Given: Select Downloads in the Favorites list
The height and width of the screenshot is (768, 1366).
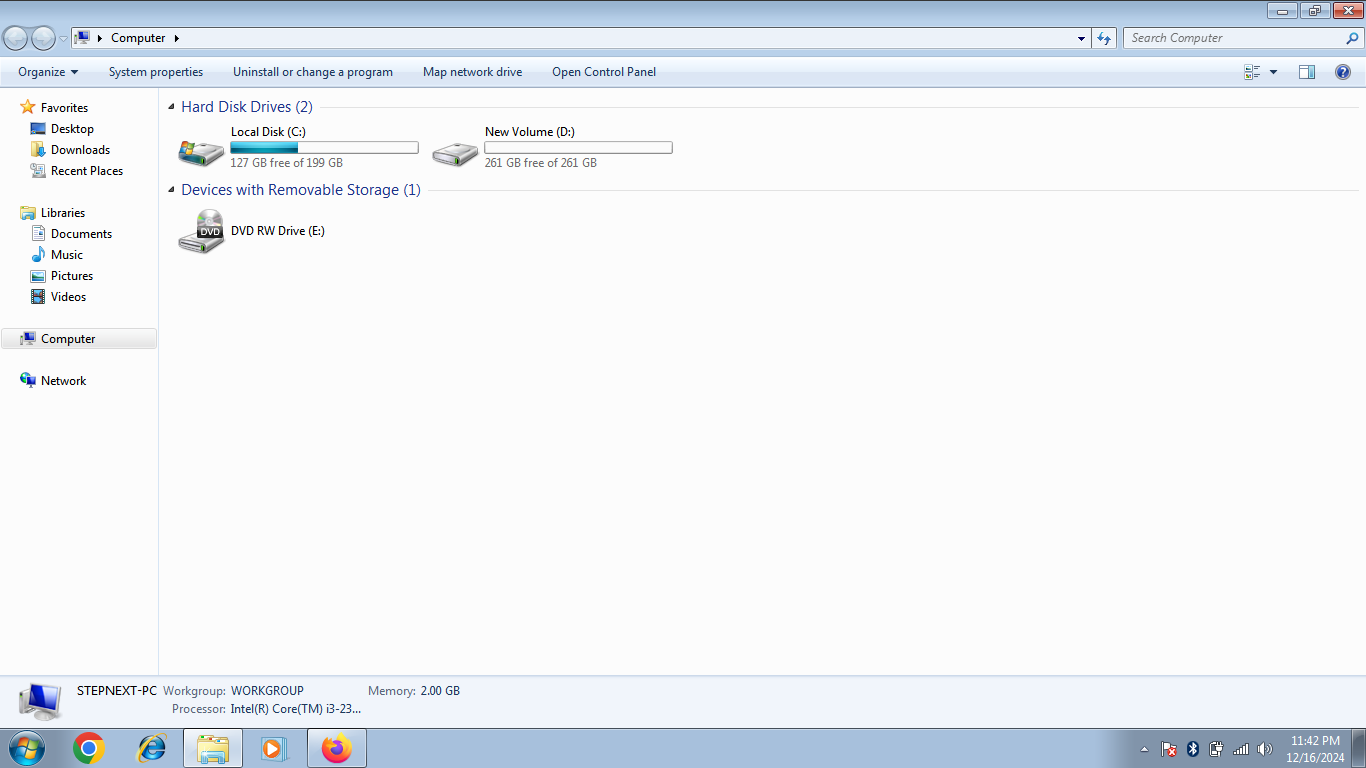Looking at the screenshot, I should [80, 150].
